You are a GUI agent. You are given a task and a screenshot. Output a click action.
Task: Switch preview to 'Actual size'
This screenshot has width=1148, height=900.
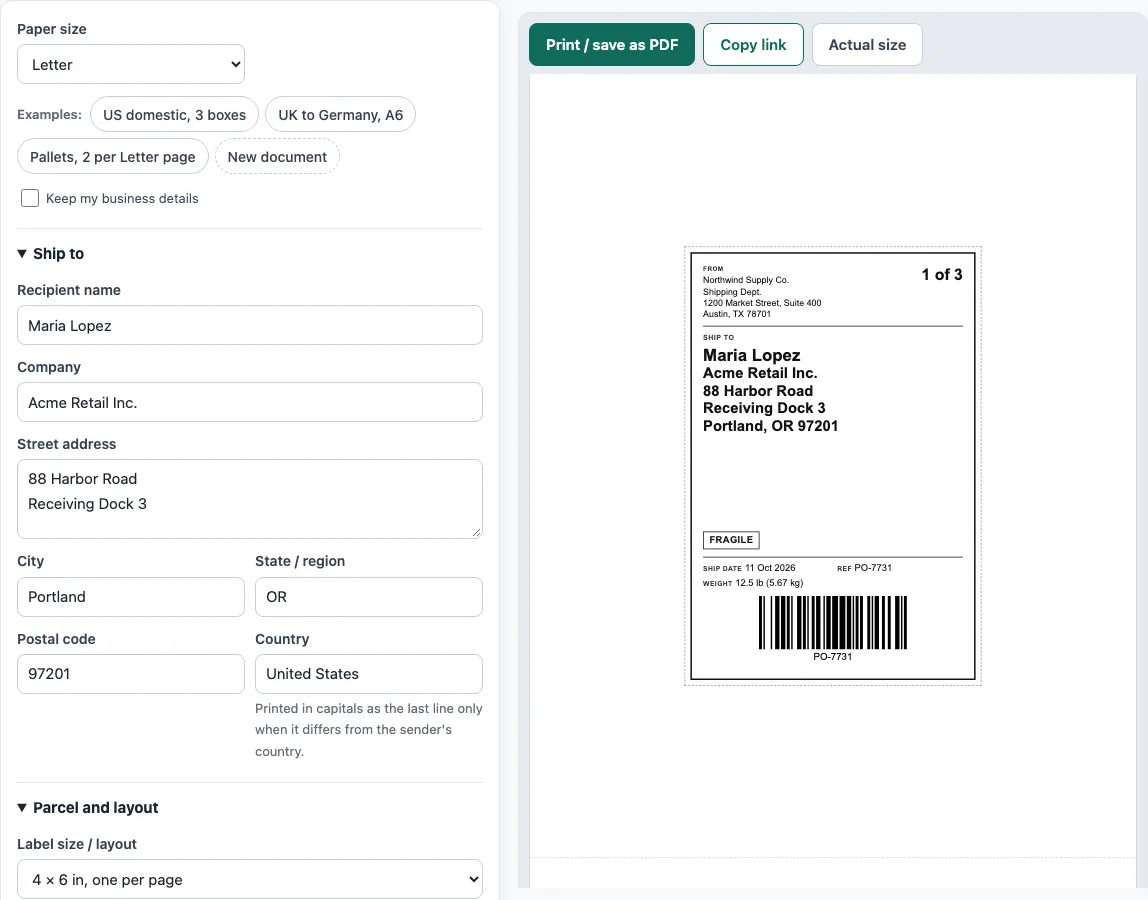pyautogui.click(x=867, y=45)
